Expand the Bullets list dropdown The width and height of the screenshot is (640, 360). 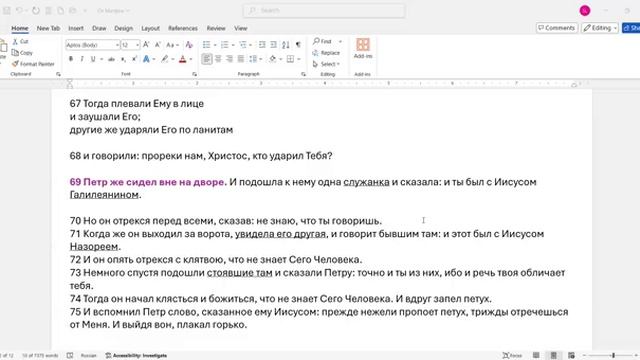[215, 45]
